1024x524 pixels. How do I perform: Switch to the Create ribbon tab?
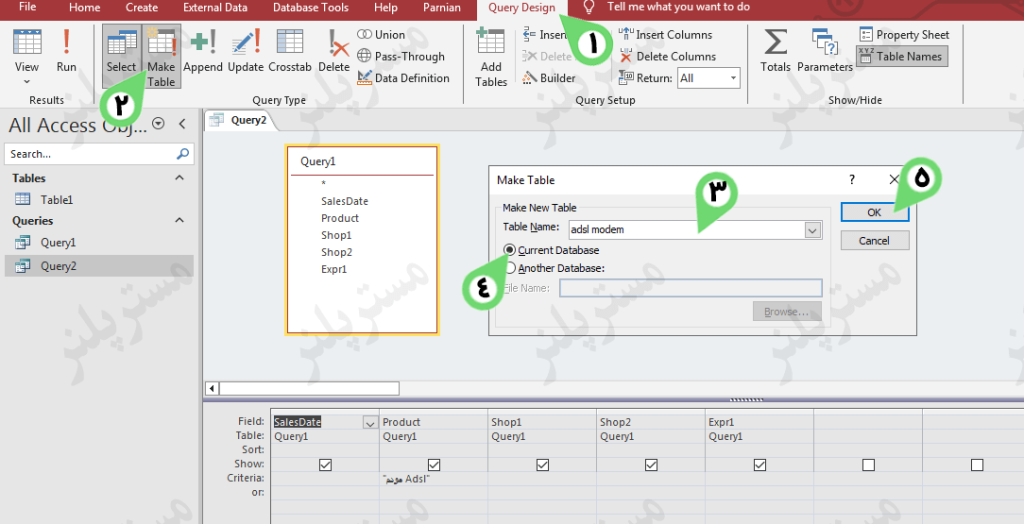tap(142, 8)
